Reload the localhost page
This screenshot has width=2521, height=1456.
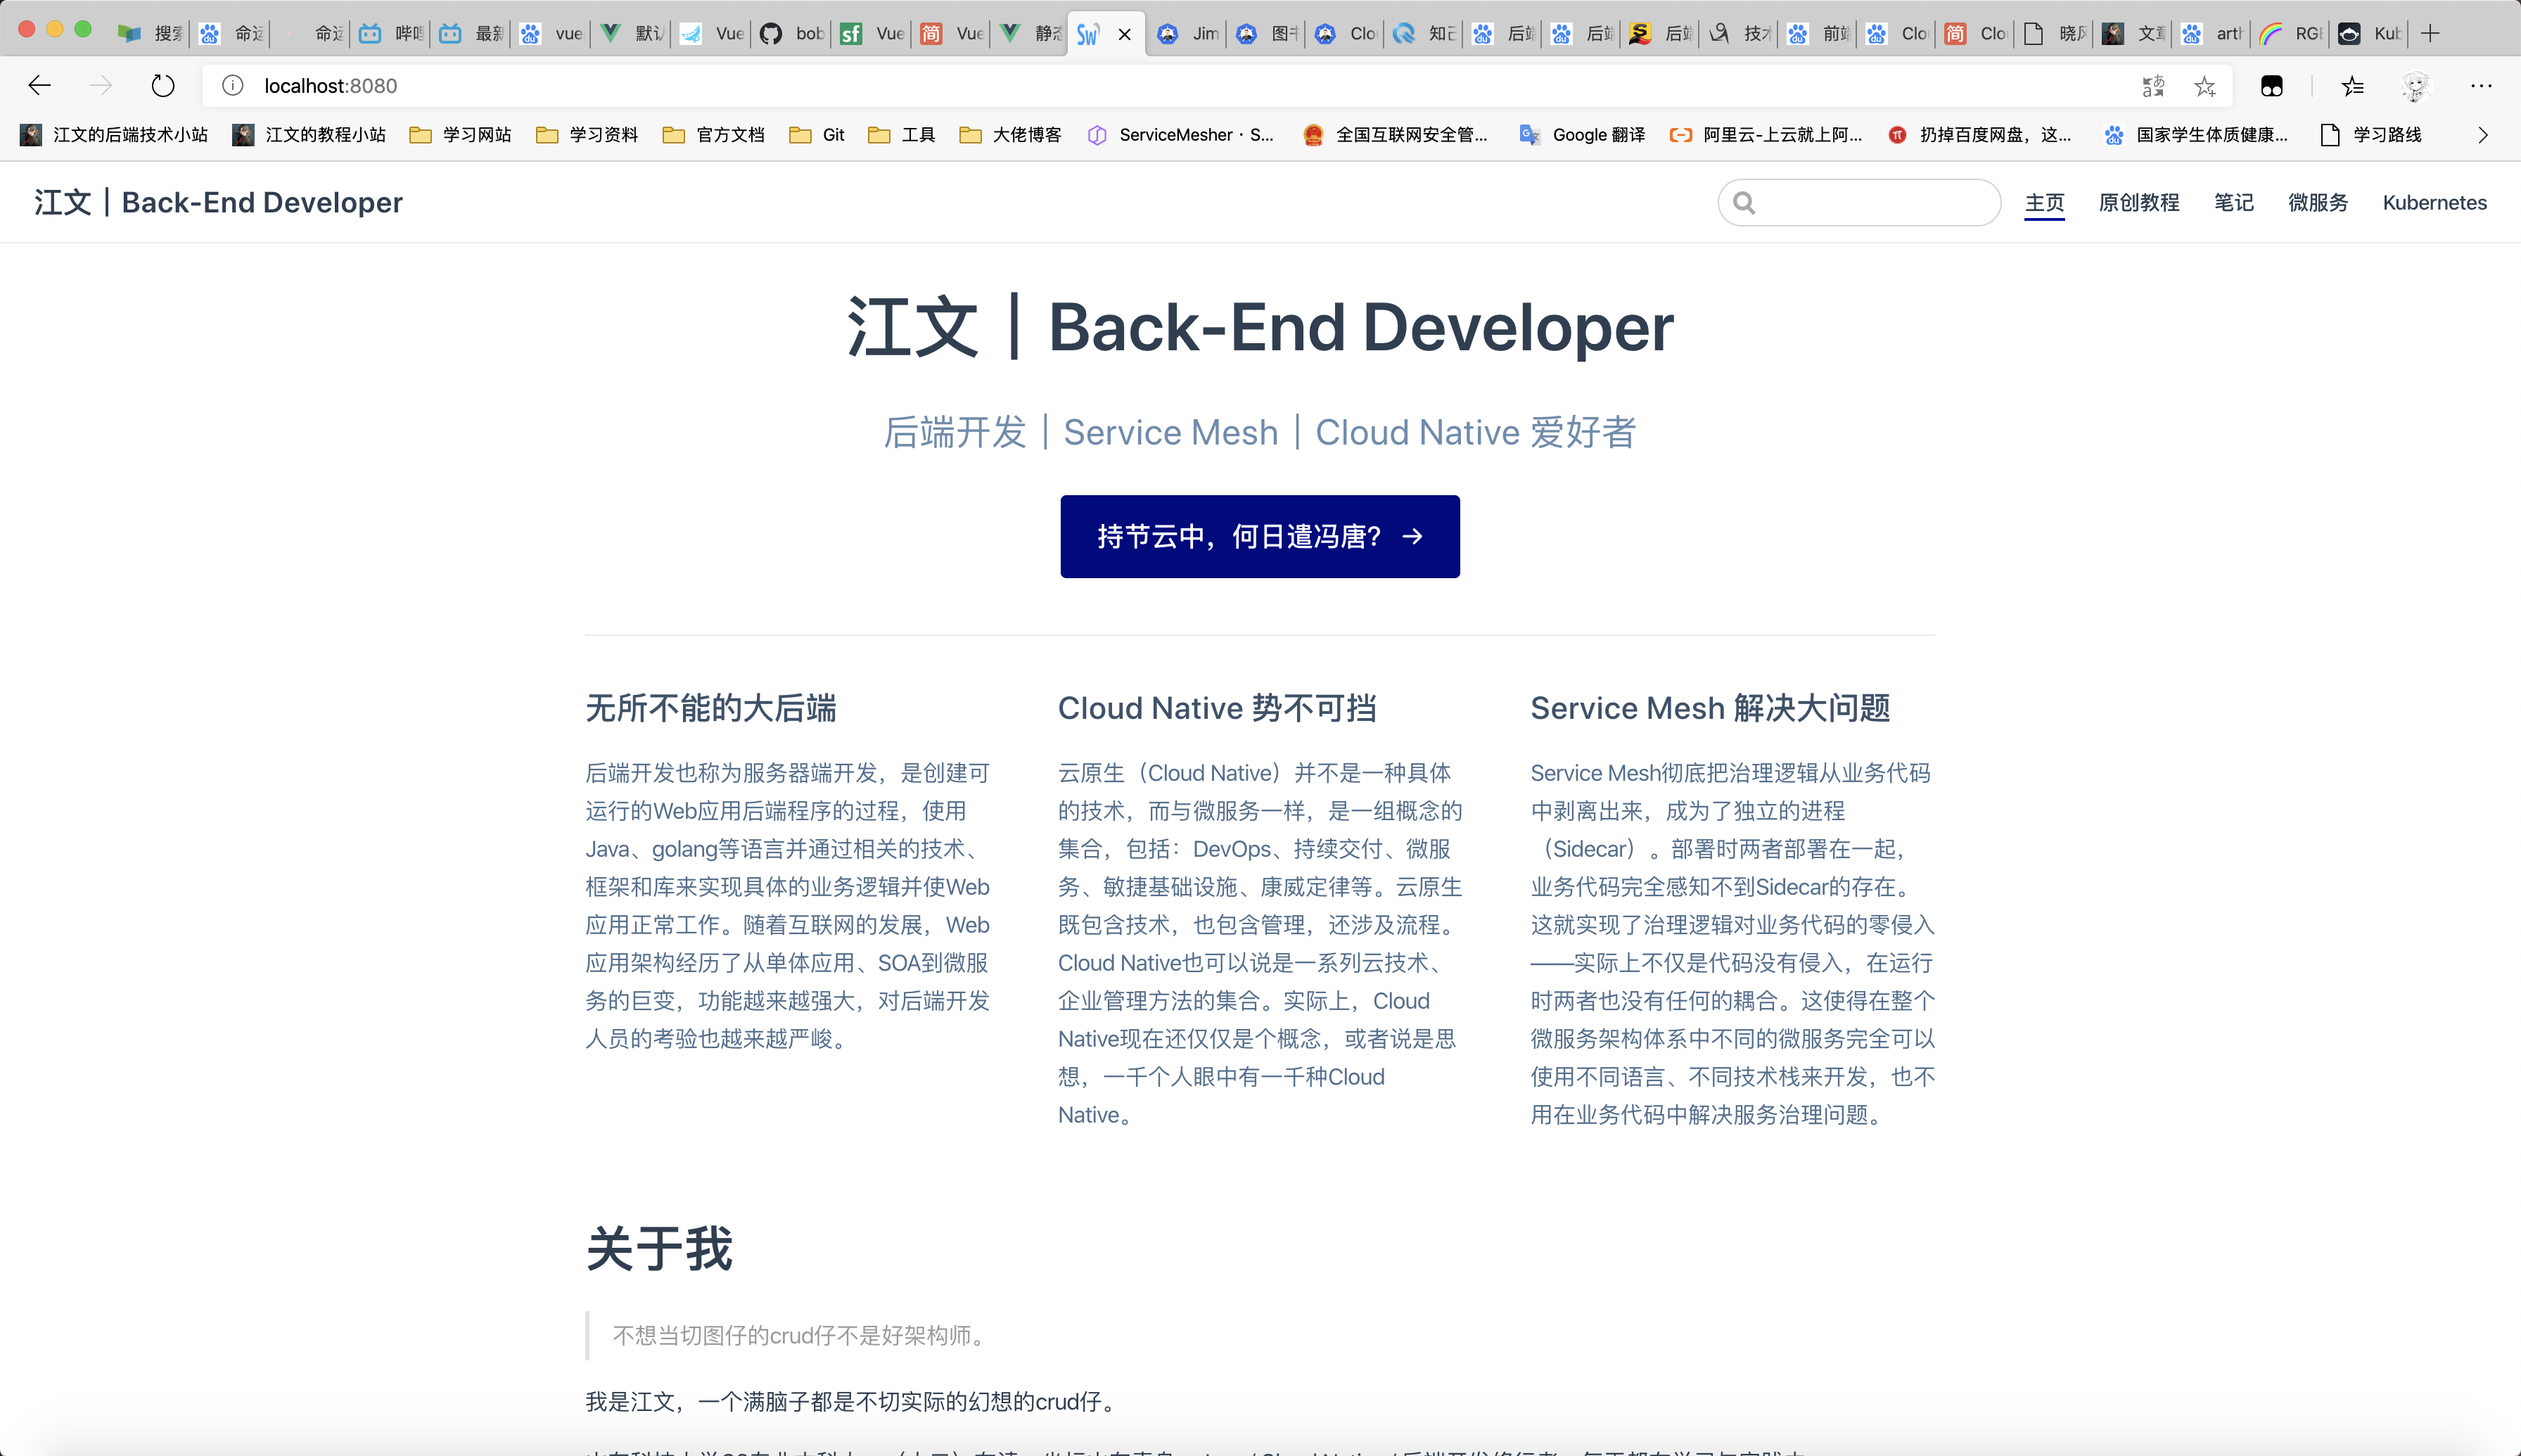(x=163, y=86)
